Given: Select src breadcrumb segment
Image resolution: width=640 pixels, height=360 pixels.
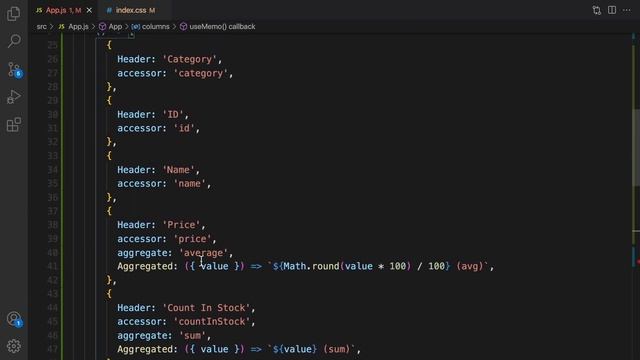Looking at the screenshot, I should 42,27.
